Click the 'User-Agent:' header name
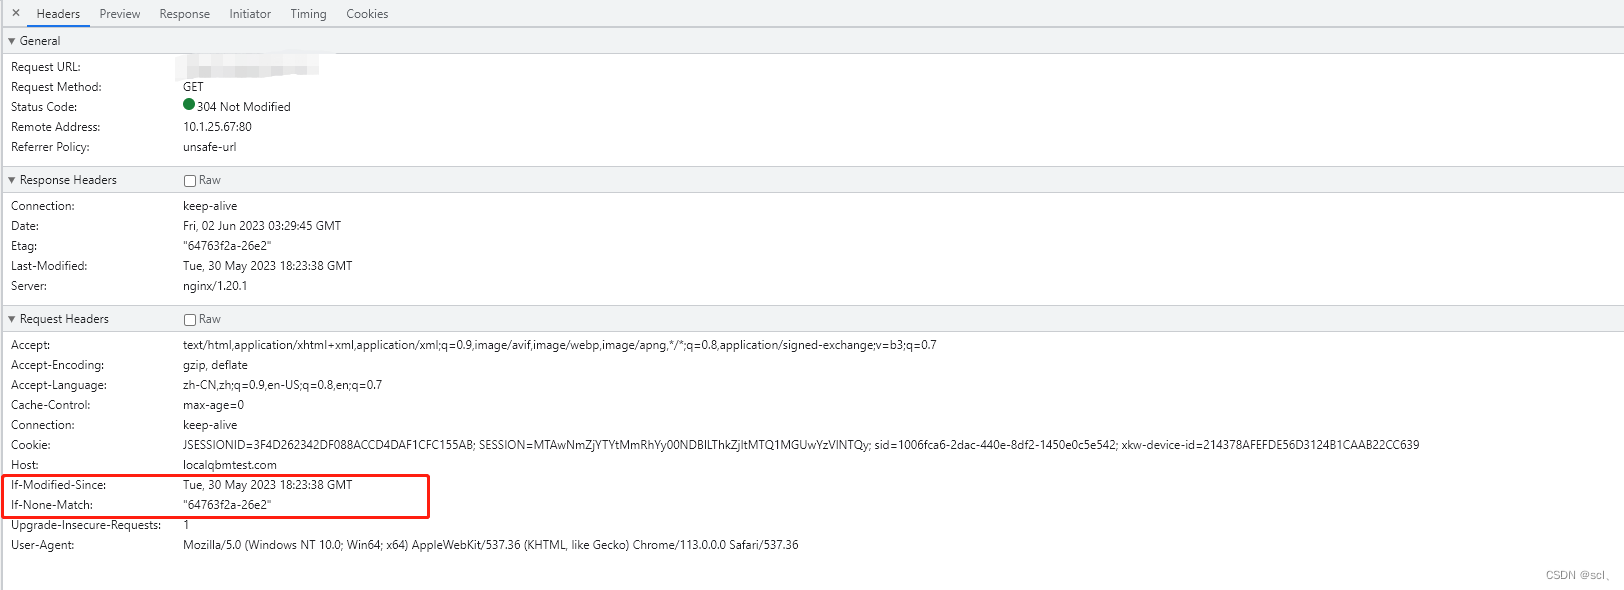This screenshot has height=590, width=1624. pos(43,545)
